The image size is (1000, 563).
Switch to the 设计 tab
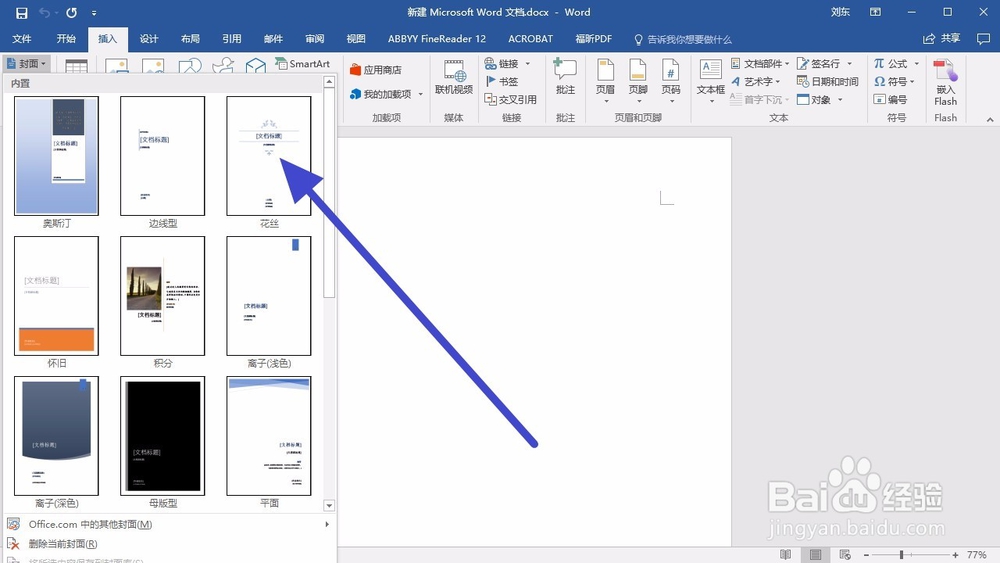point(149,39)
